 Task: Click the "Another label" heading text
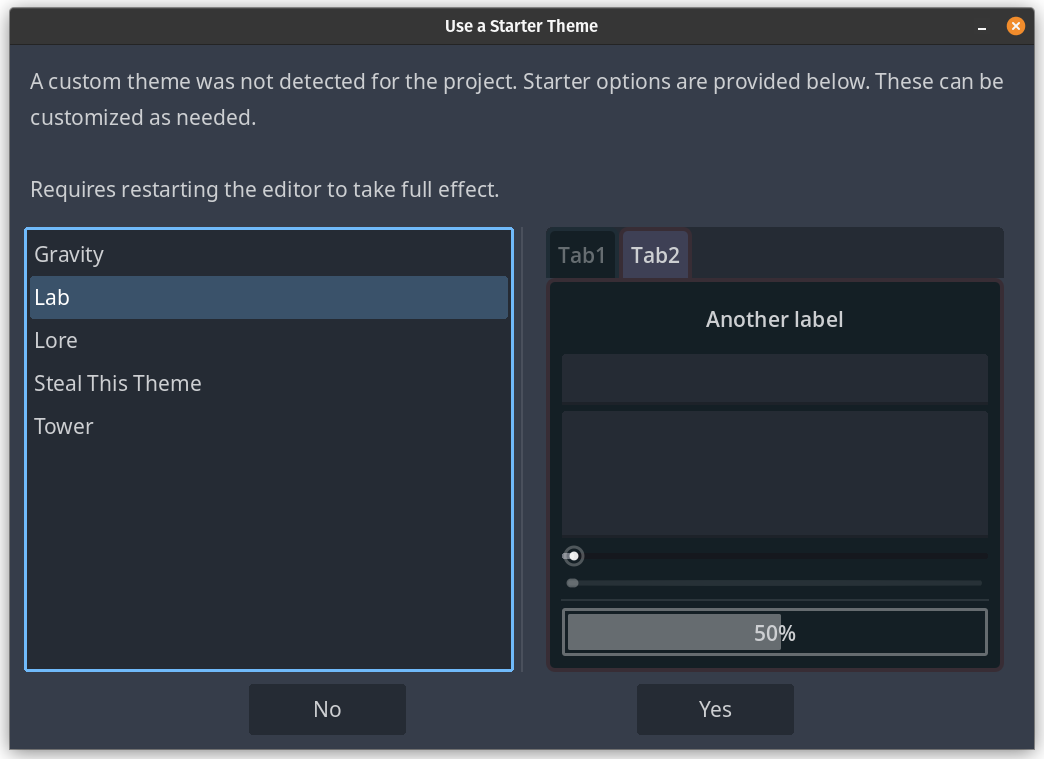point(775,320)
